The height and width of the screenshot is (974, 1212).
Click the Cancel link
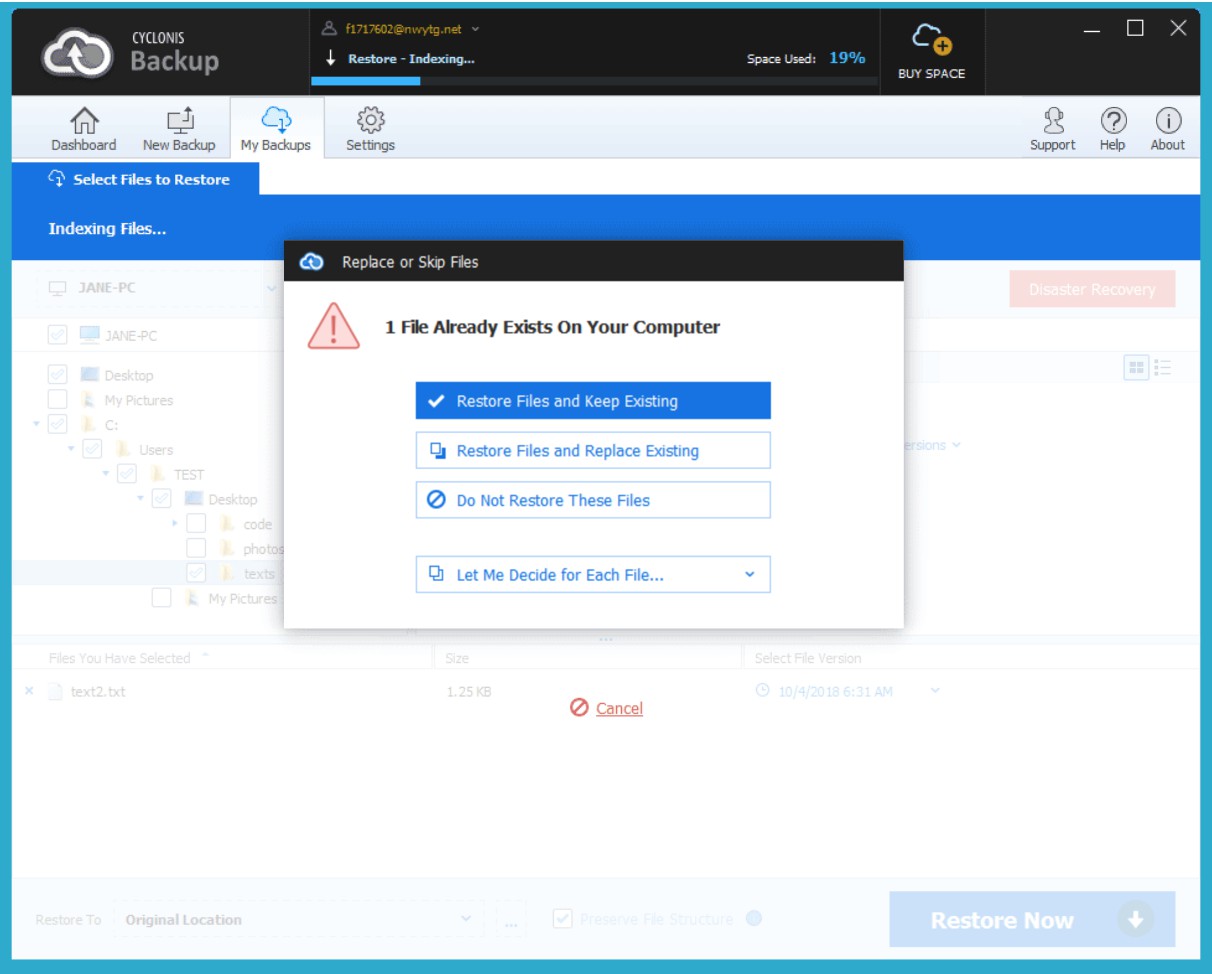tap(618, 708)
